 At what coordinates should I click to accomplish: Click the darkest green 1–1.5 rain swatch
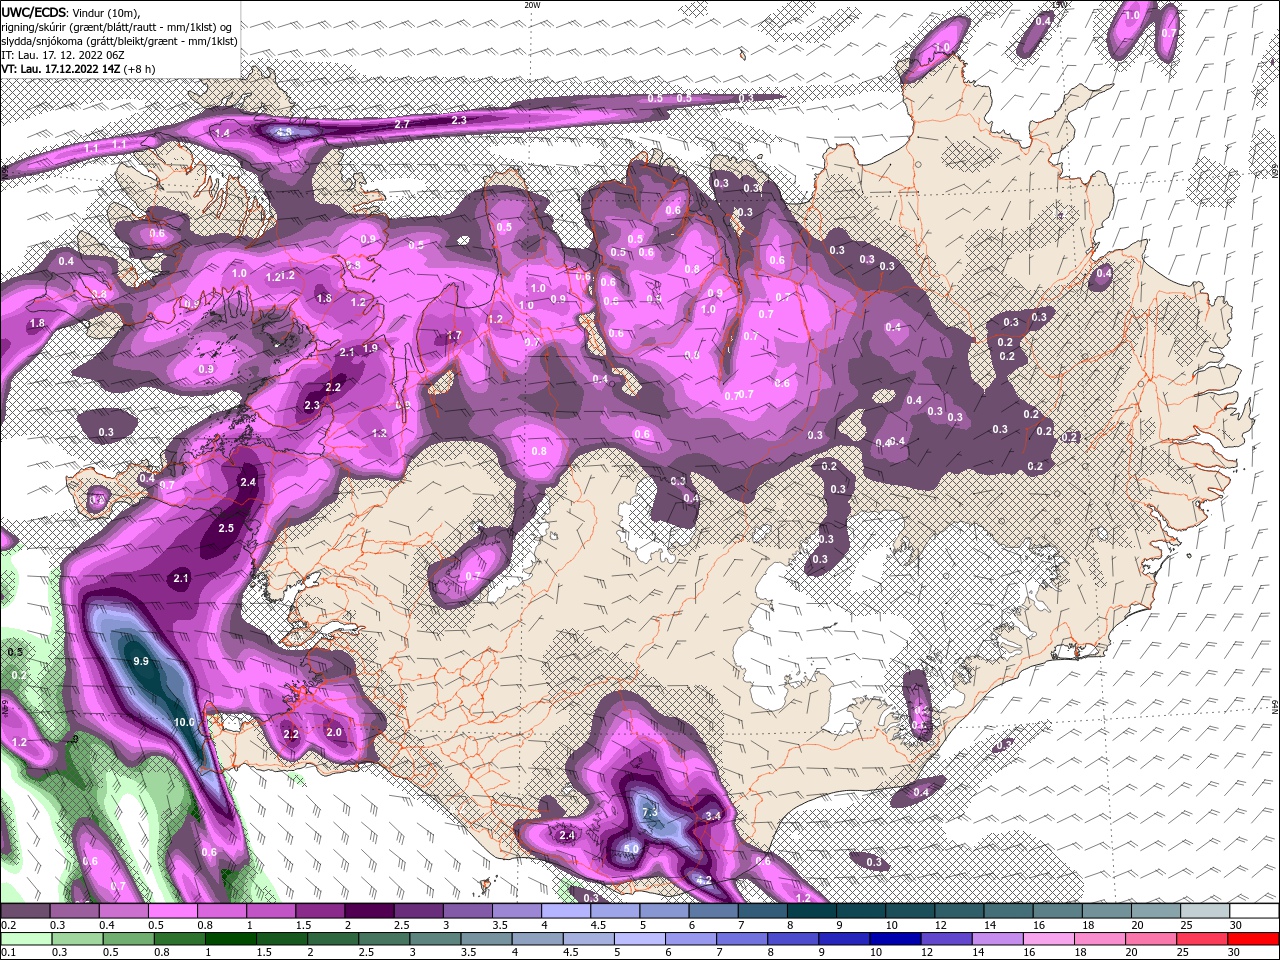coord(230,938)
